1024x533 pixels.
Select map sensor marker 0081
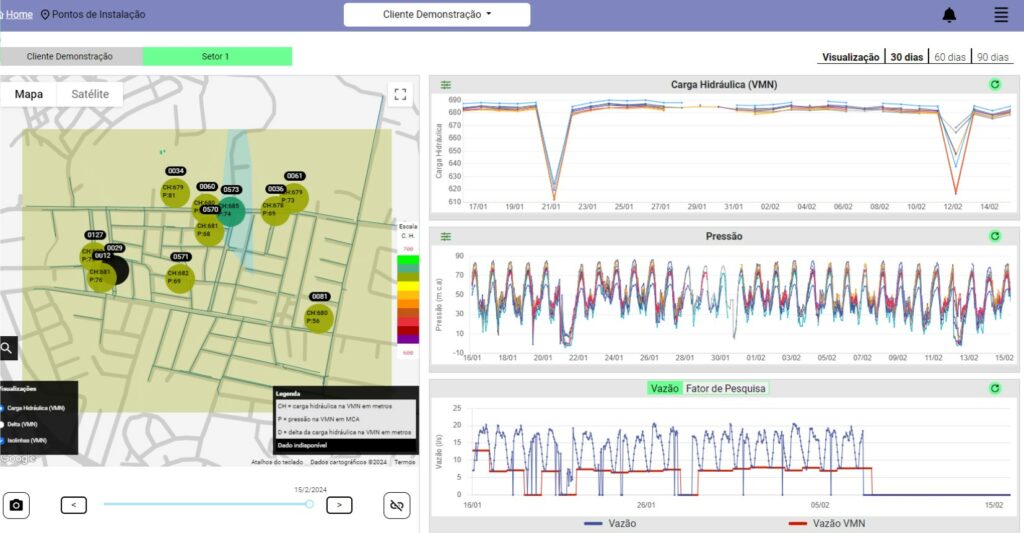click(319, 317)
